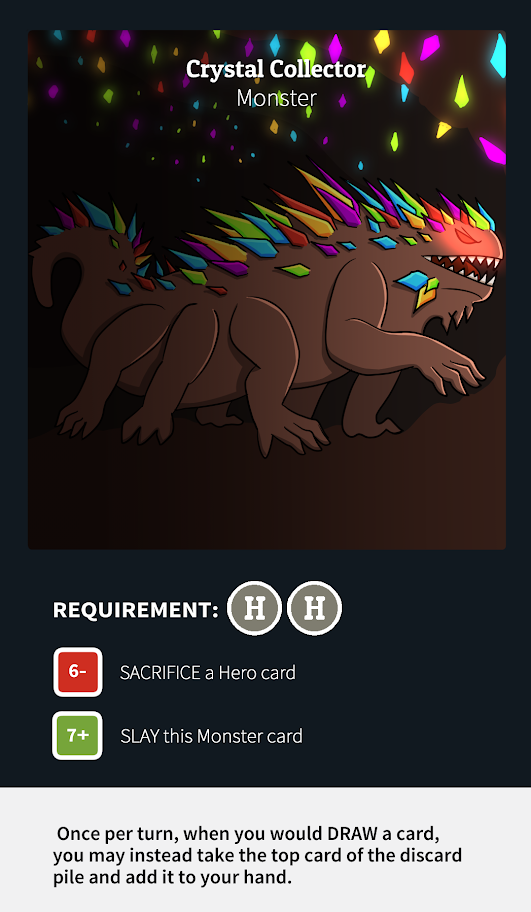Tap the monster's glowing red eye
The image size is (531, 912).
[x=467, y=236]
